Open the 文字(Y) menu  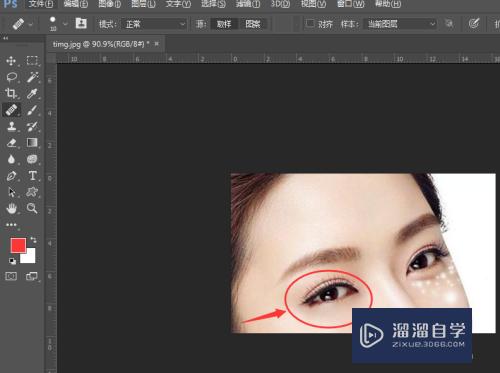click(178, 4)
